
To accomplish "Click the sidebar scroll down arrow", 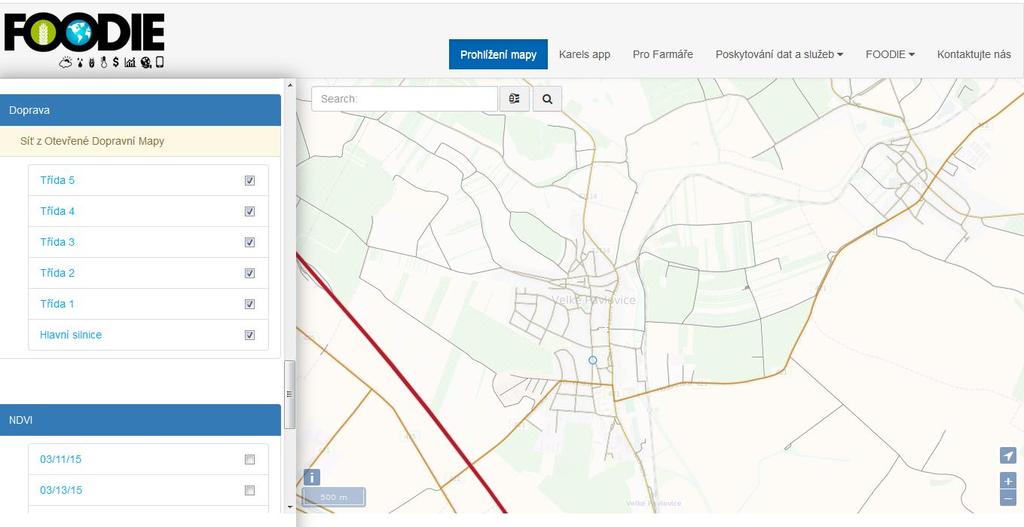I will pyautogui.click(x=290, y=507).
